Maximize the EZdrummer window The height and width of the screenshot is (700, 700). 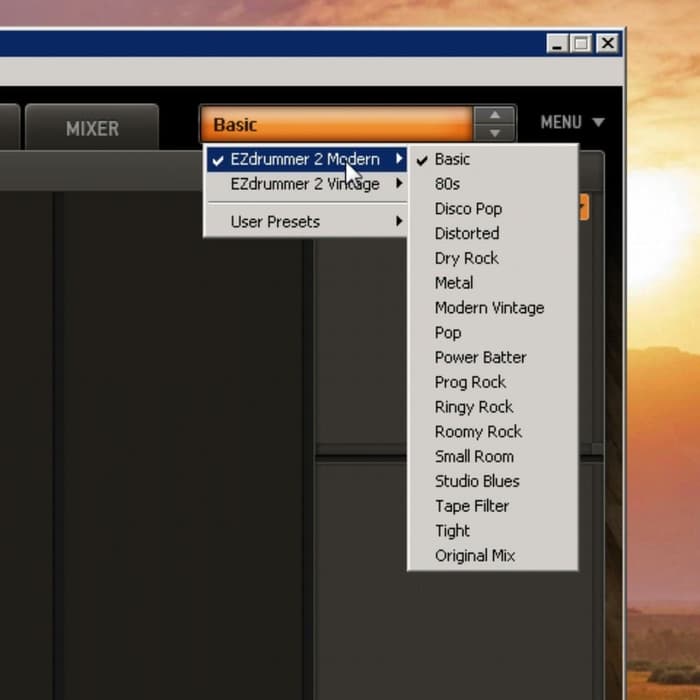coord(581,44)
